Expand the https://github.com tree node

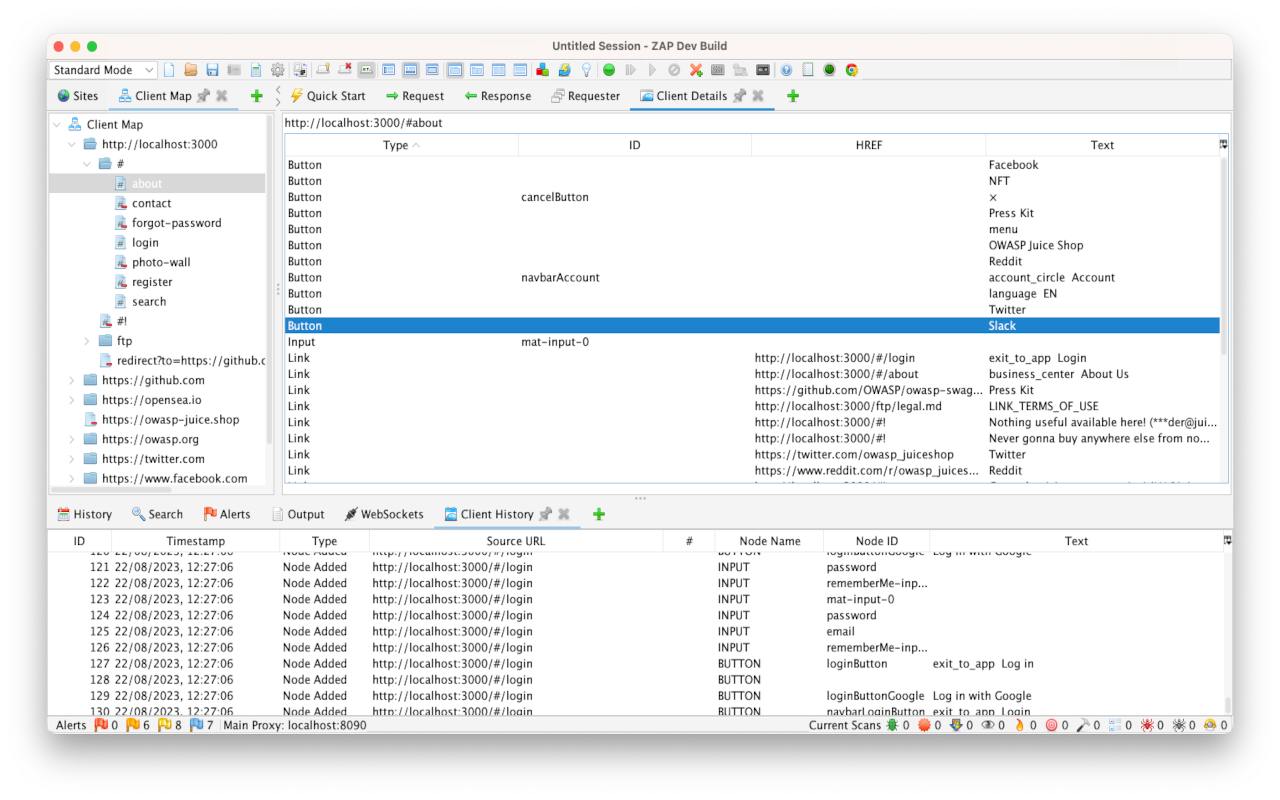70,380
